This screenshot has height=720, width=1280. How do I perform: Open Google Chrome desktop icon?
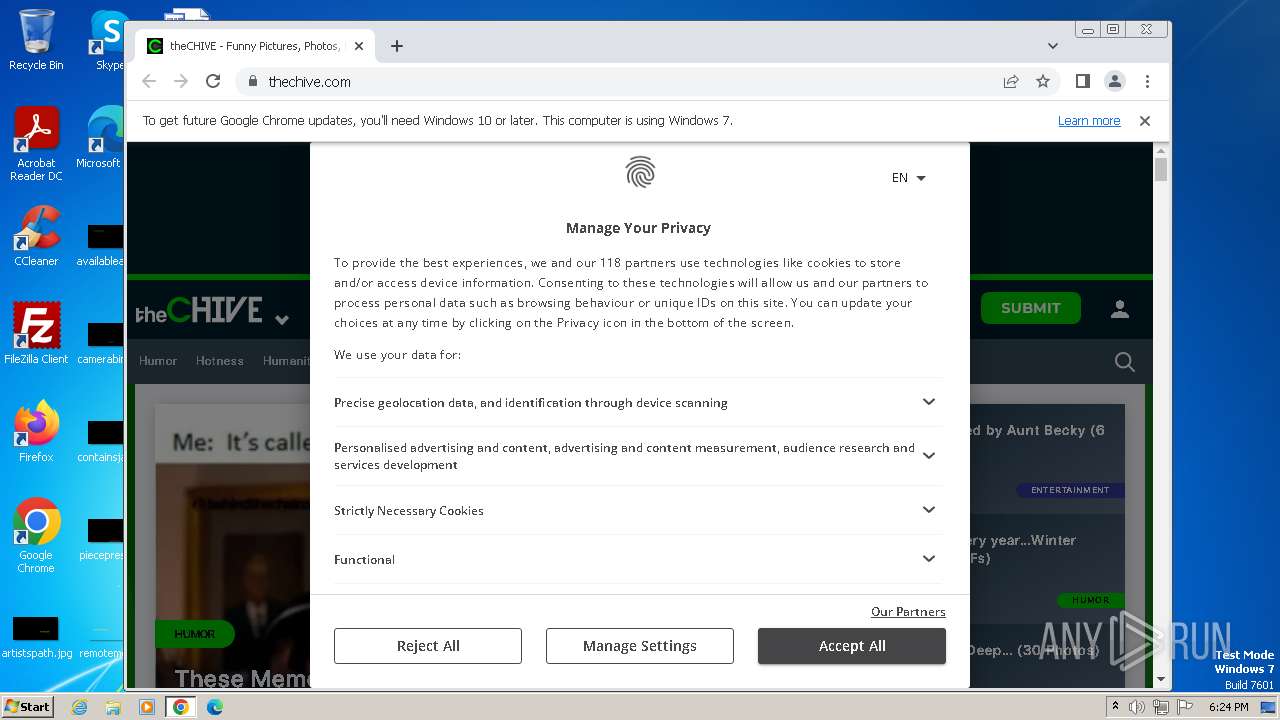[x=36, y=535]
